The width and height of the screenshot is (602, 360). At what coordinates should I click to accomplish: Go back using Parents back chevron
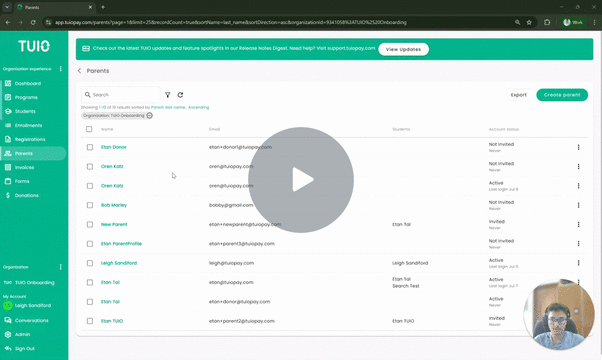click(79, 71)
